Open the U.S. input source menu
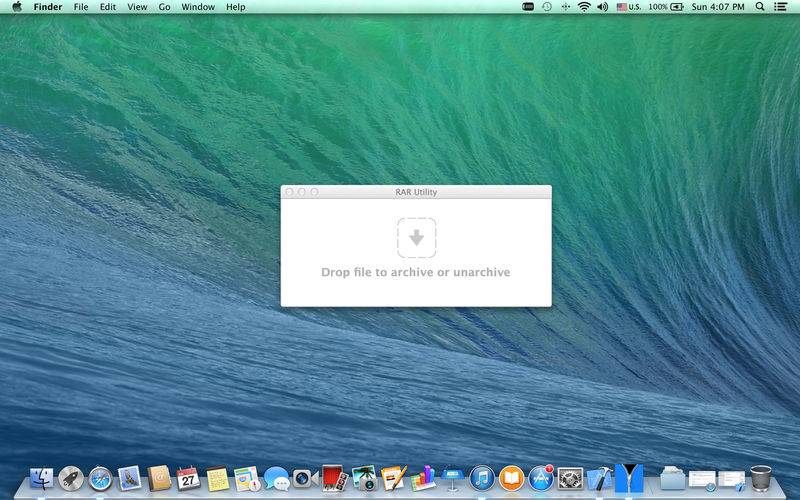 [x=629, y=7]
